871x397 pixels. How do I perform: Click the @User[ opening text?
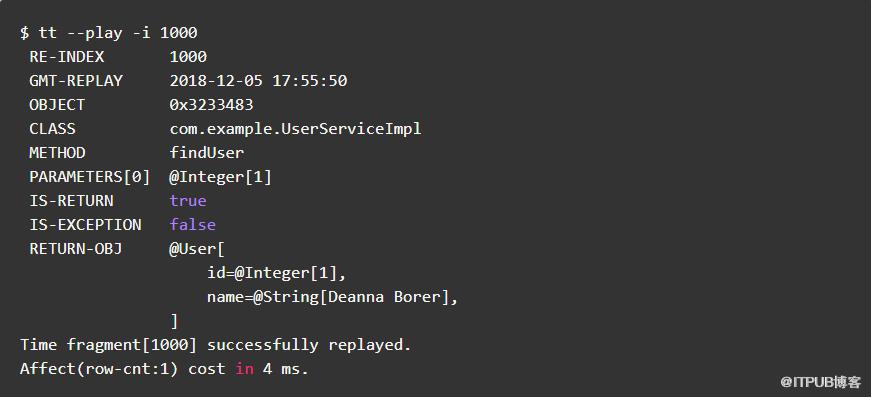coord(197,249)
